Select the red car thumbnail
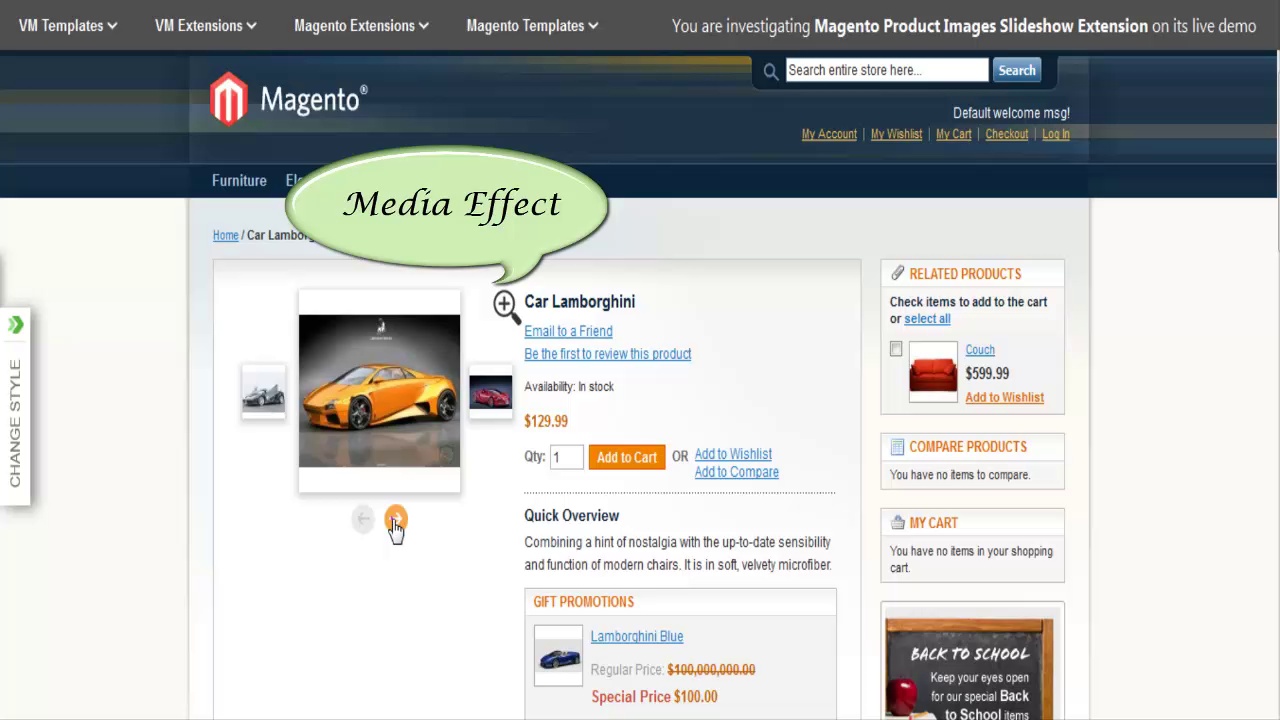The height and width of the screenshot is (720, 1280). coord(490,392)
